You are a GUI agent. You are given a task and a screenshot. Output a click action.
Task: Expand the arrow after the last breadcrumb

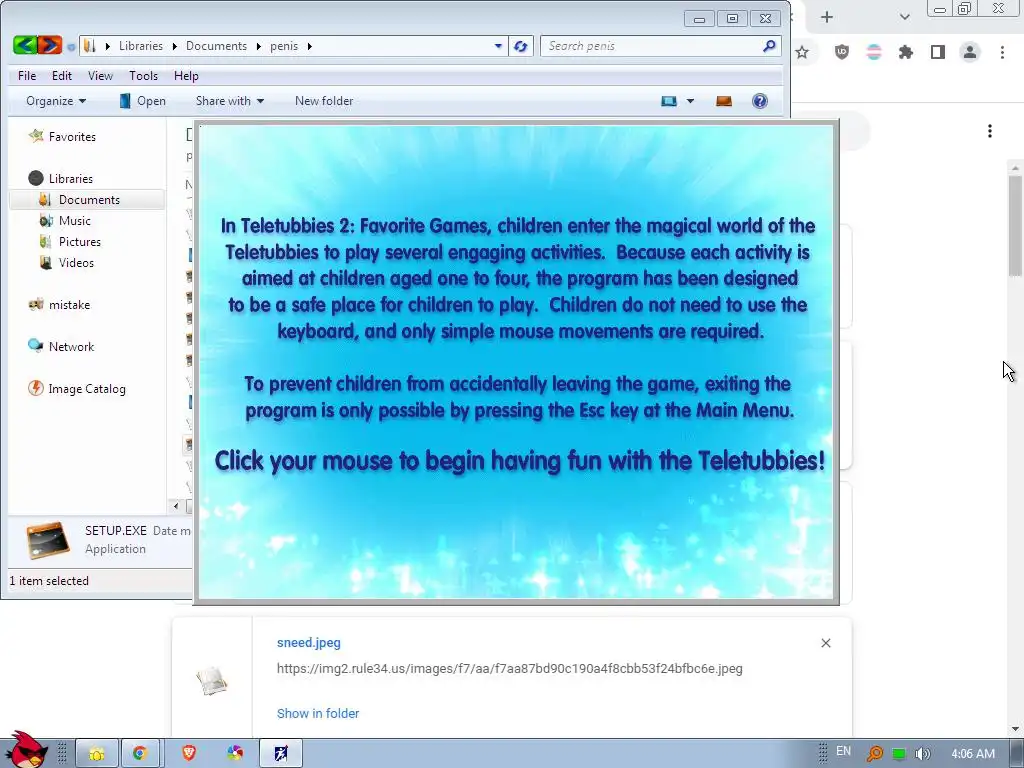coord(310,46)
